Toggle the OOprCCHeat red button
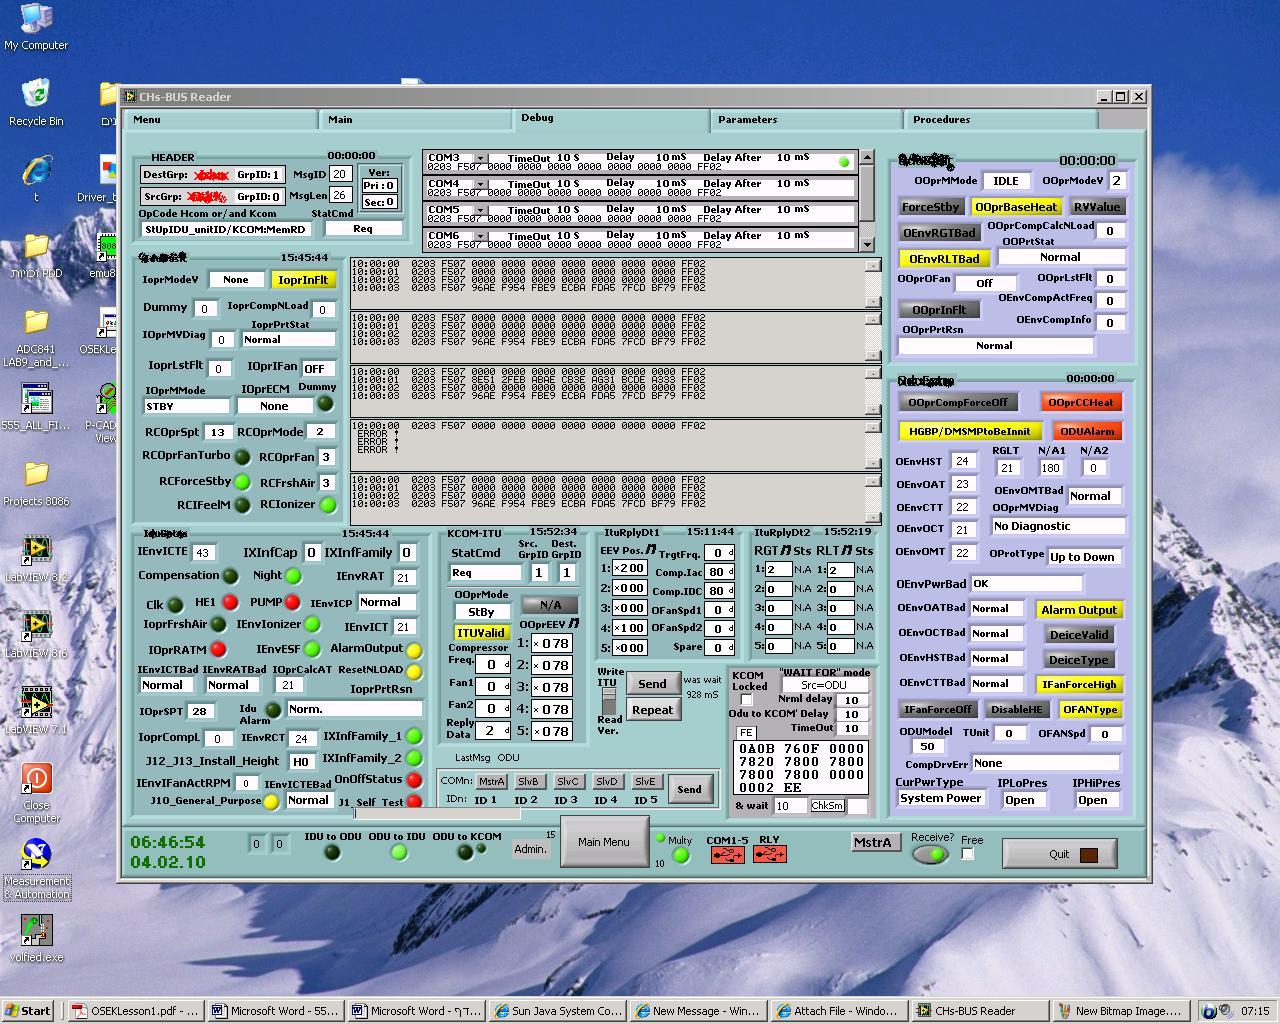This screenshot has height=1024, width=1280. click(1080, 402)
